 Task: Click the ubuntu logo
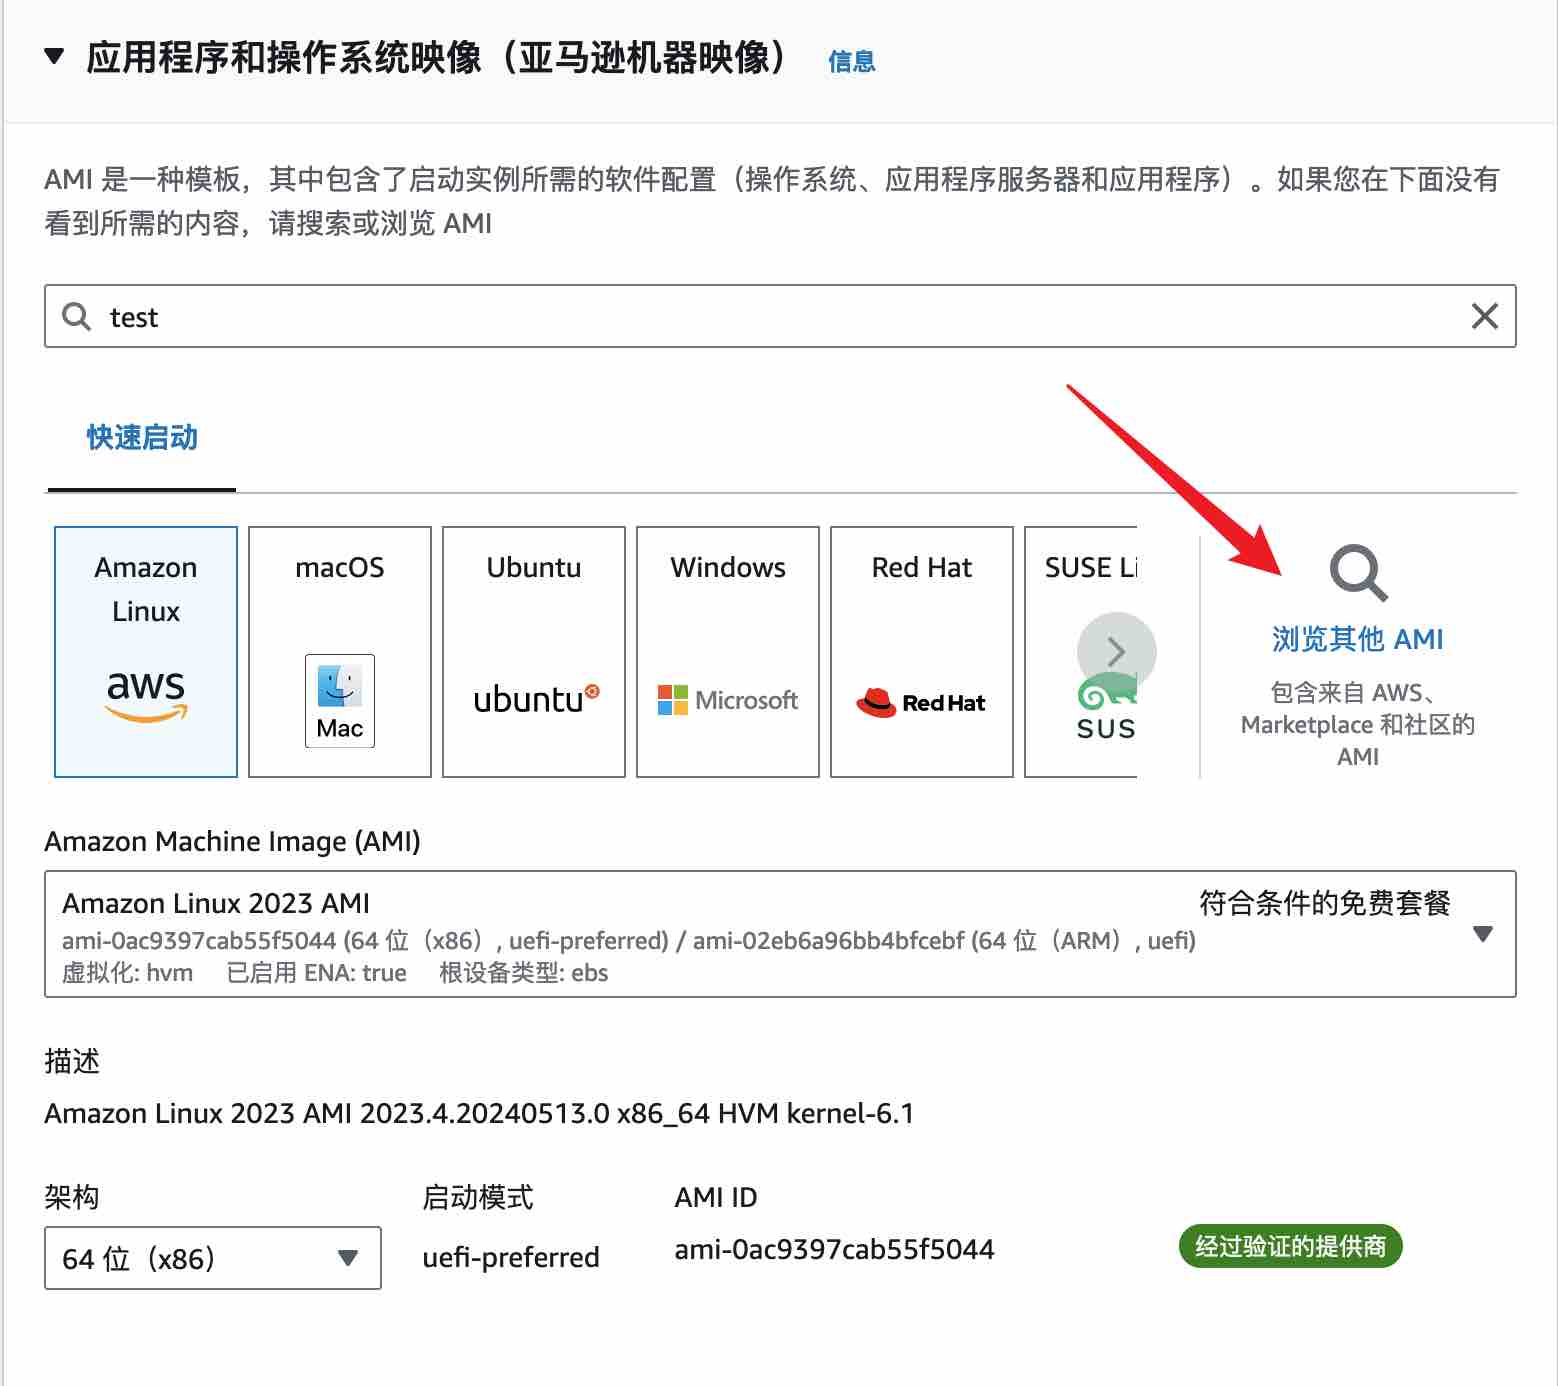tap(536, 699)
